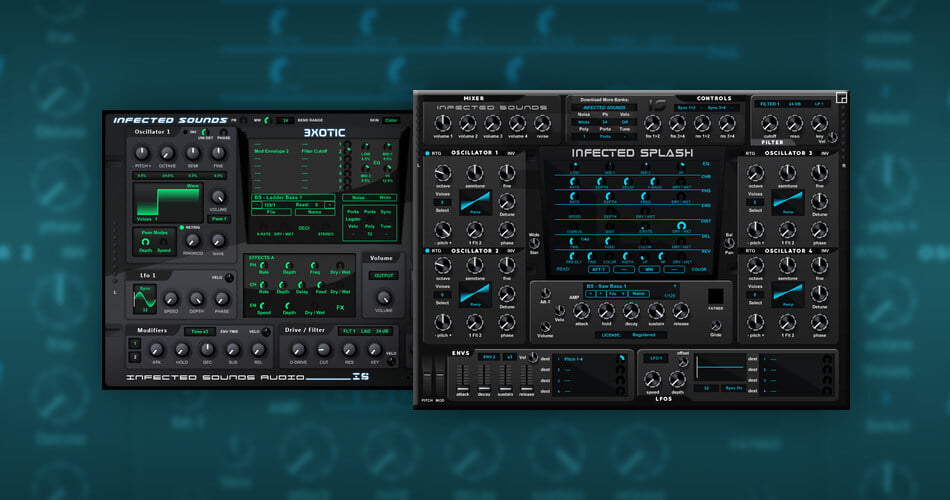The height and width of the screenshot is (500, 950).
Task: Open the FILTER 1 selector in Infected Splash
Action: [x=770, y=104]
